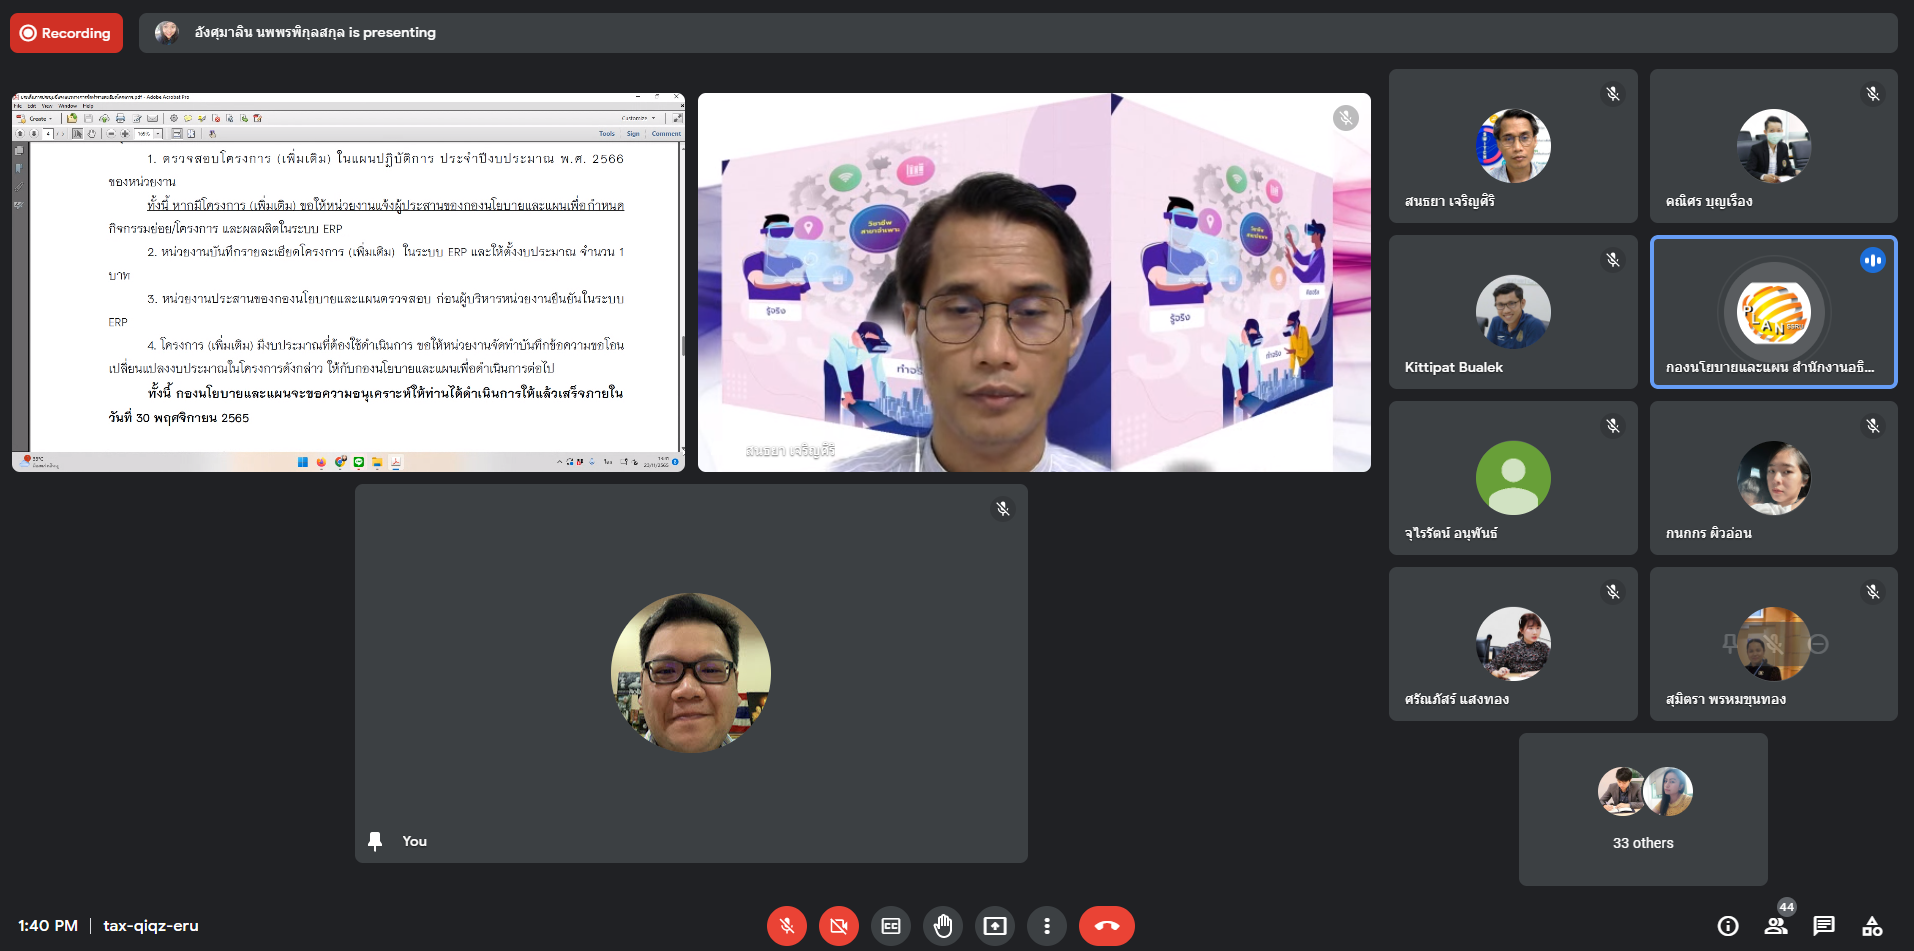Turn on your camera
The height and width of the screenshot is (951, 1914).
[839, 926]
